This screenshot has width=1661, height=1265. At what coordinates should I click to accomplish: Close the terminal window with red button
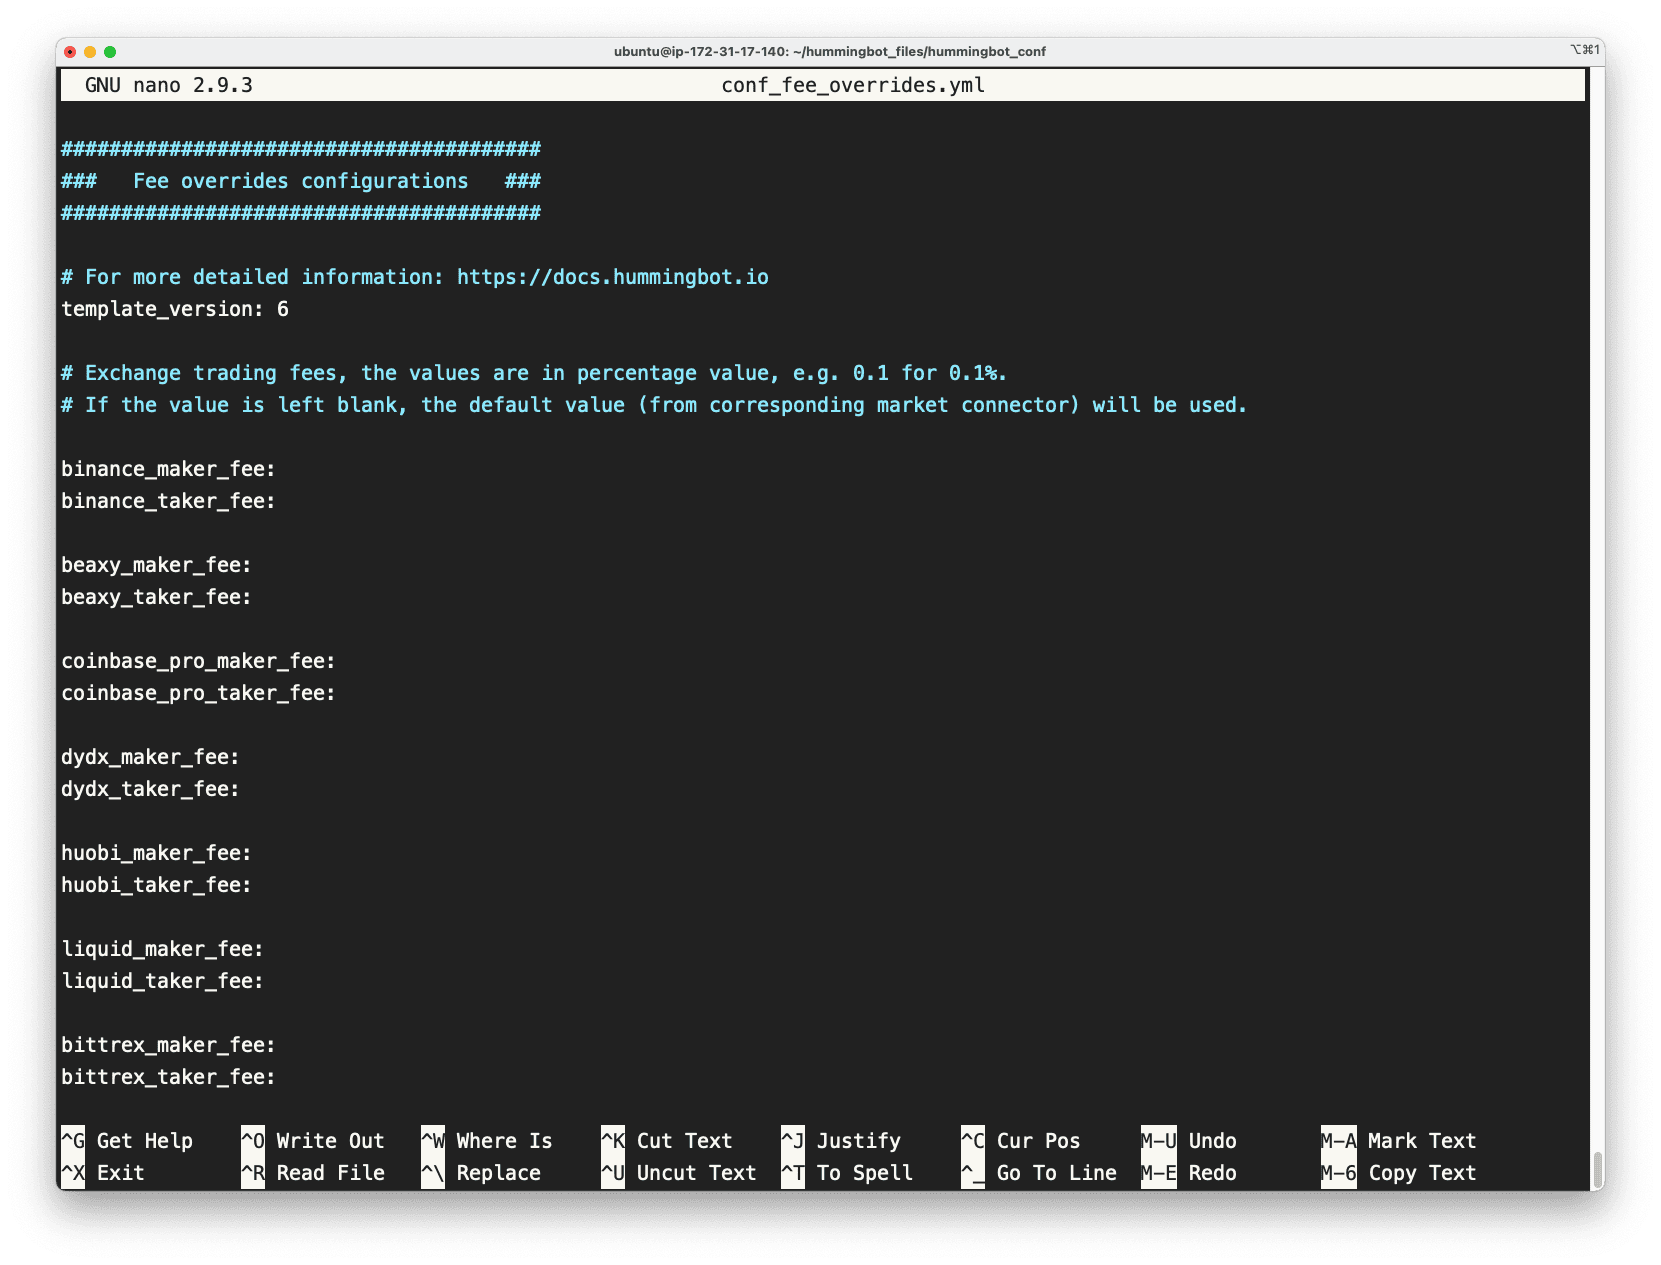click(x=70, y=52)
